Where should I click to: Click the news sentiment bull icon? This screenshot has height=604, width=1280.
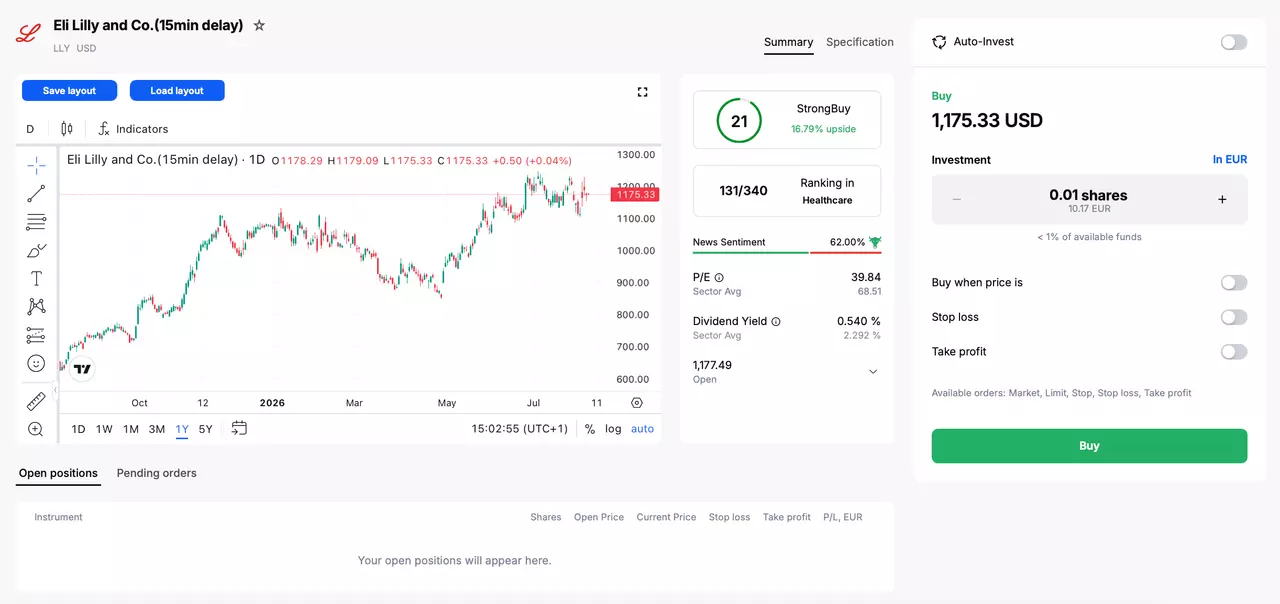[875, 242]
